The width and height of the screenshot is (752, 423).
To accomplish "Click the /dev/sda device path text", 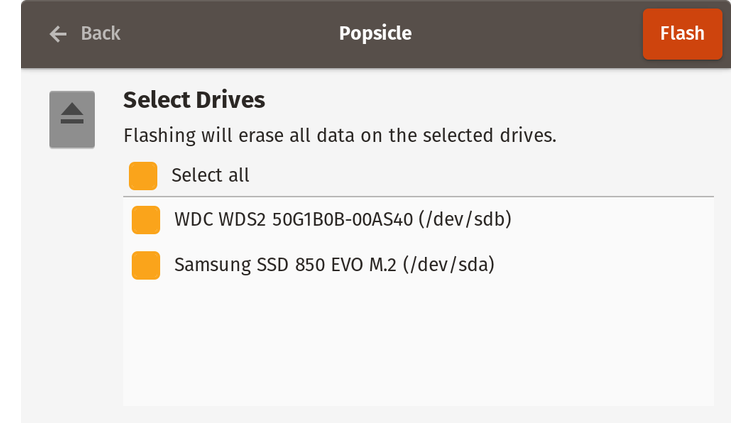I will coord(449,265).
